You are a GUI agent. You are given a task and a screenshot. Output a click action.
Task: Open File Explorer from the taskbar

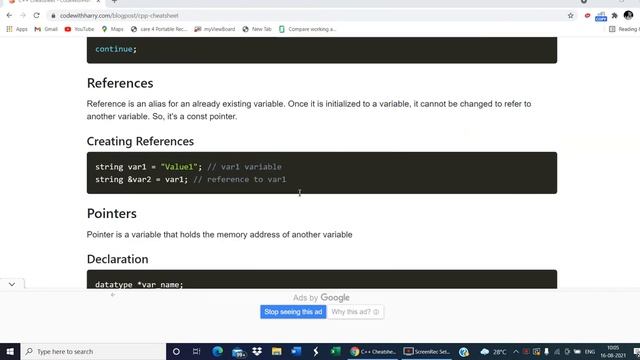tap(276, 351)
